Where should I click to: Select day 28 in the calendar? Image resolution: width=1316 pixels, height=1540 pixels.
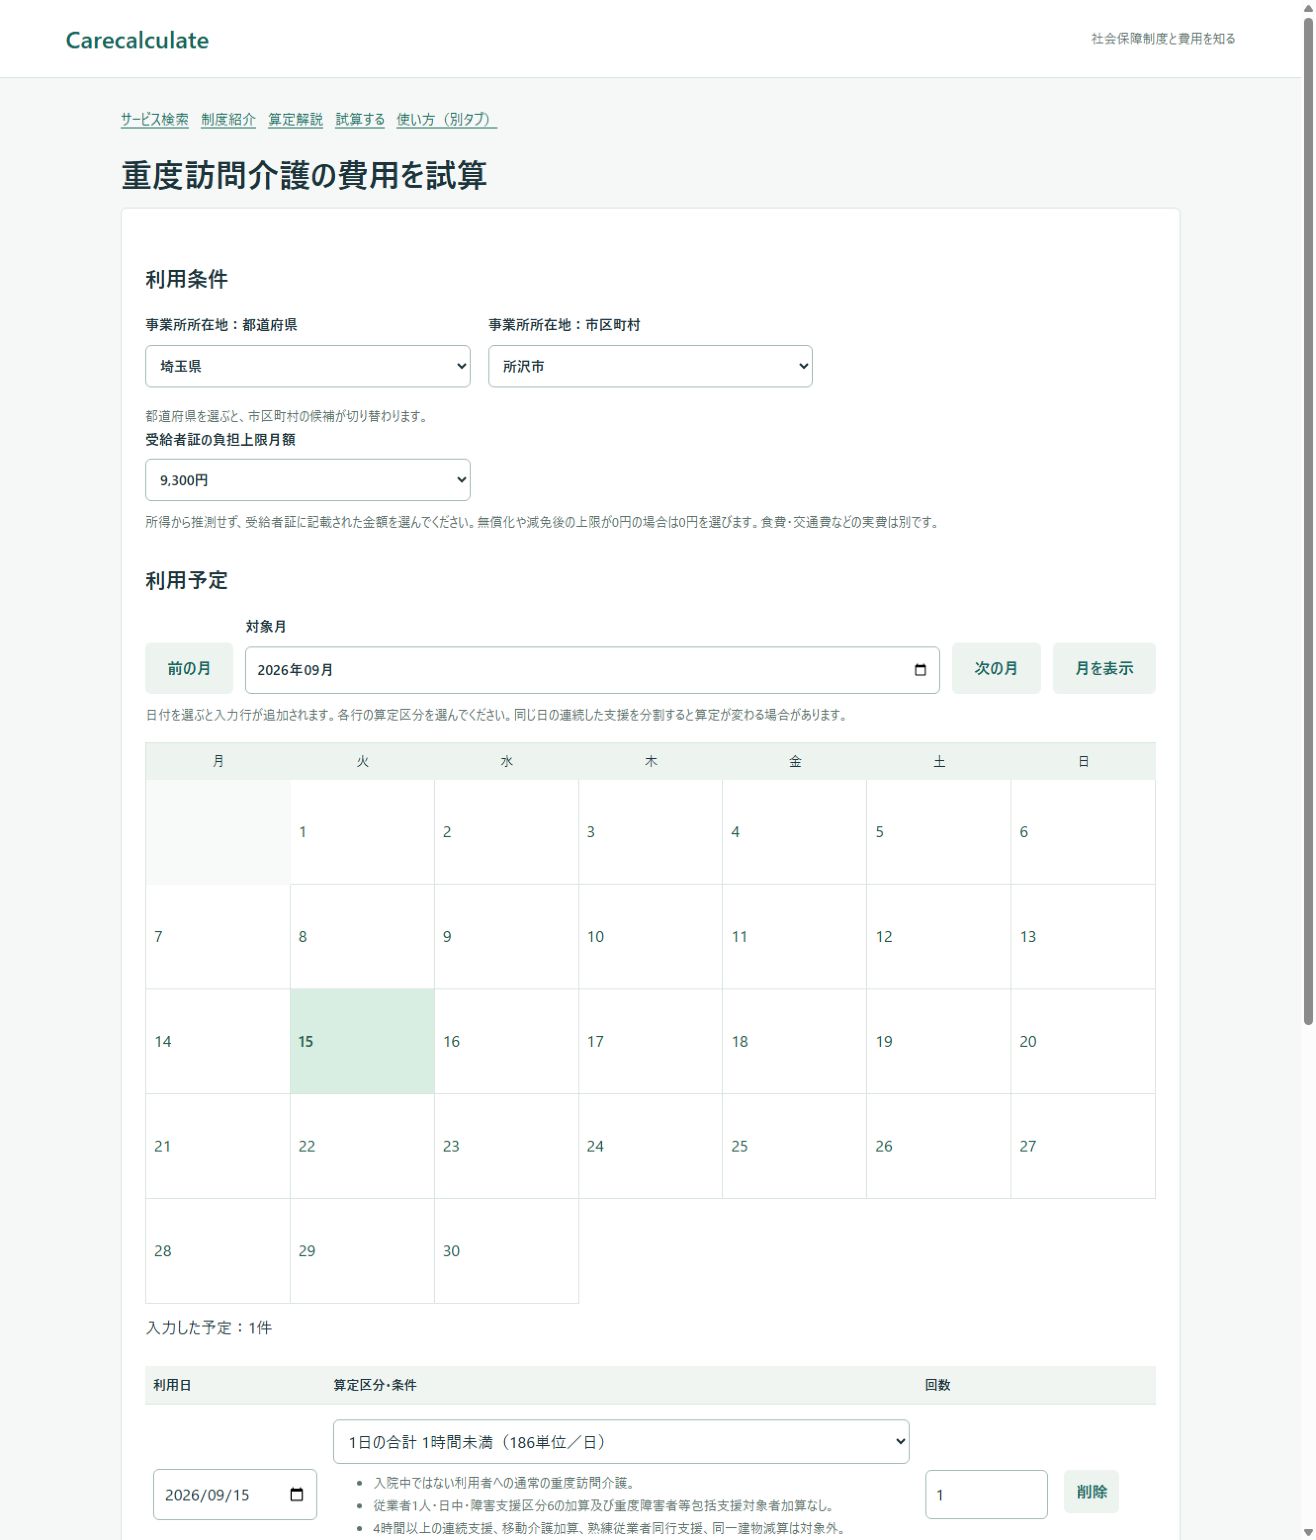[x=218, y=1251]
